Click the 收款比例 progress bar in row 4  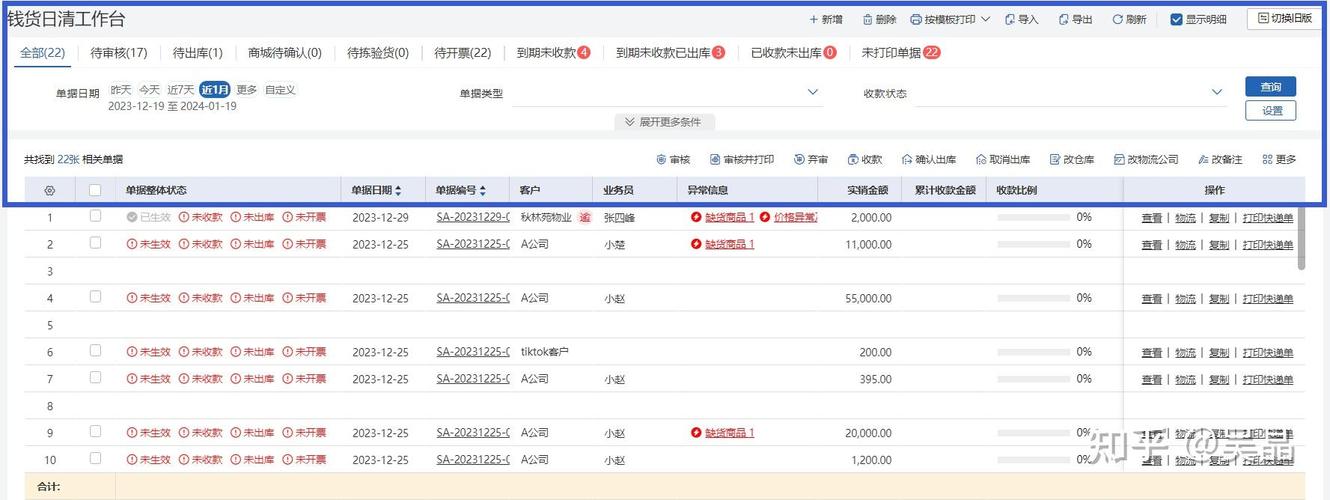pos(1034,298)
